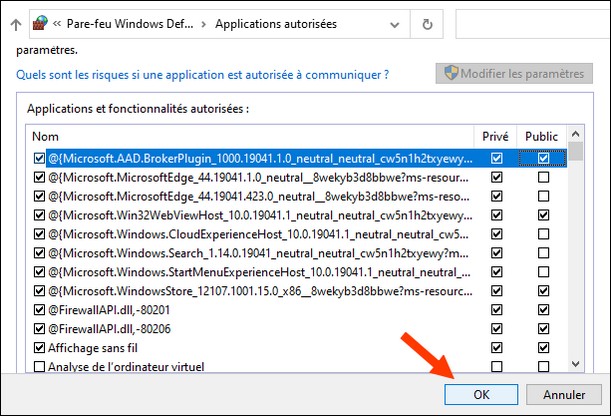The width and height of the screenshot is (611, 416).
Task: Click the list scrollbar thumb
Action: (575, 151)
